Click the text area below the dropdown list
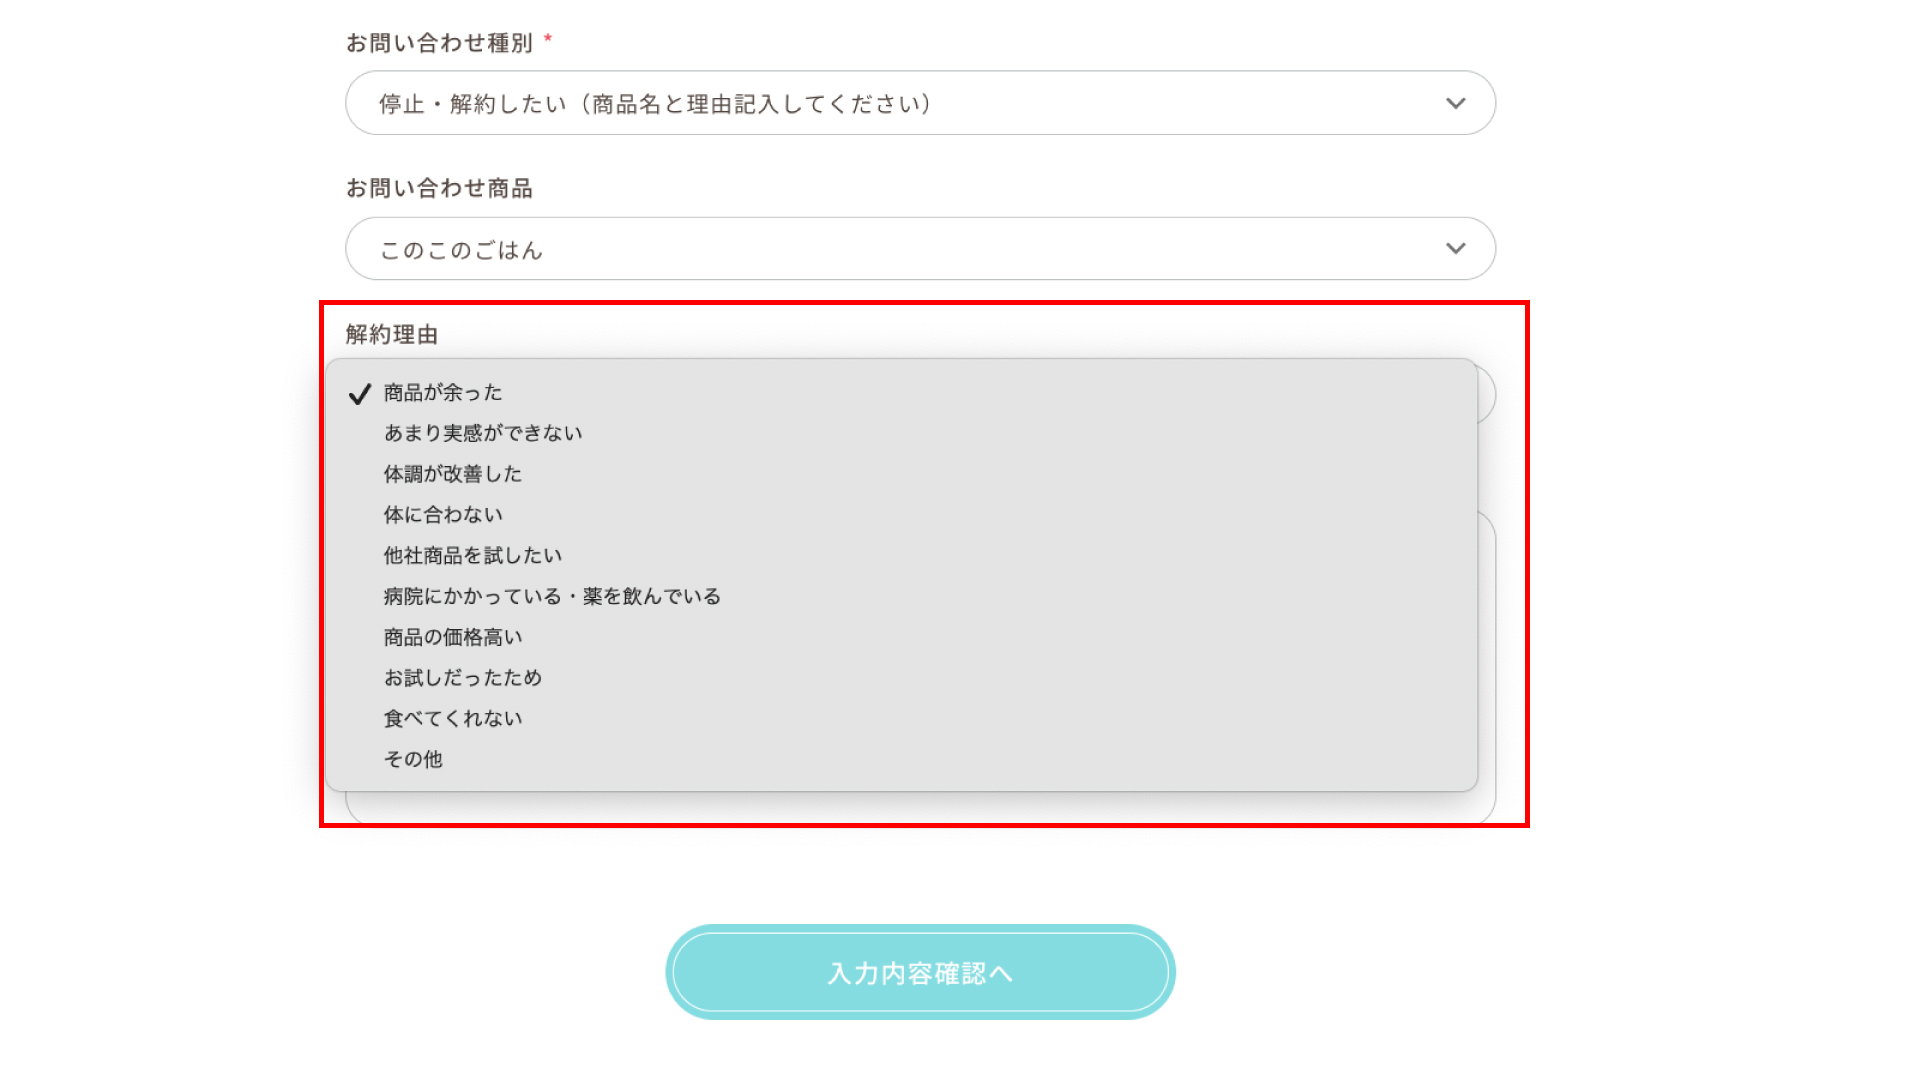The height and width of the screenshot is (1080, 1920). click(x=920, y=808)
